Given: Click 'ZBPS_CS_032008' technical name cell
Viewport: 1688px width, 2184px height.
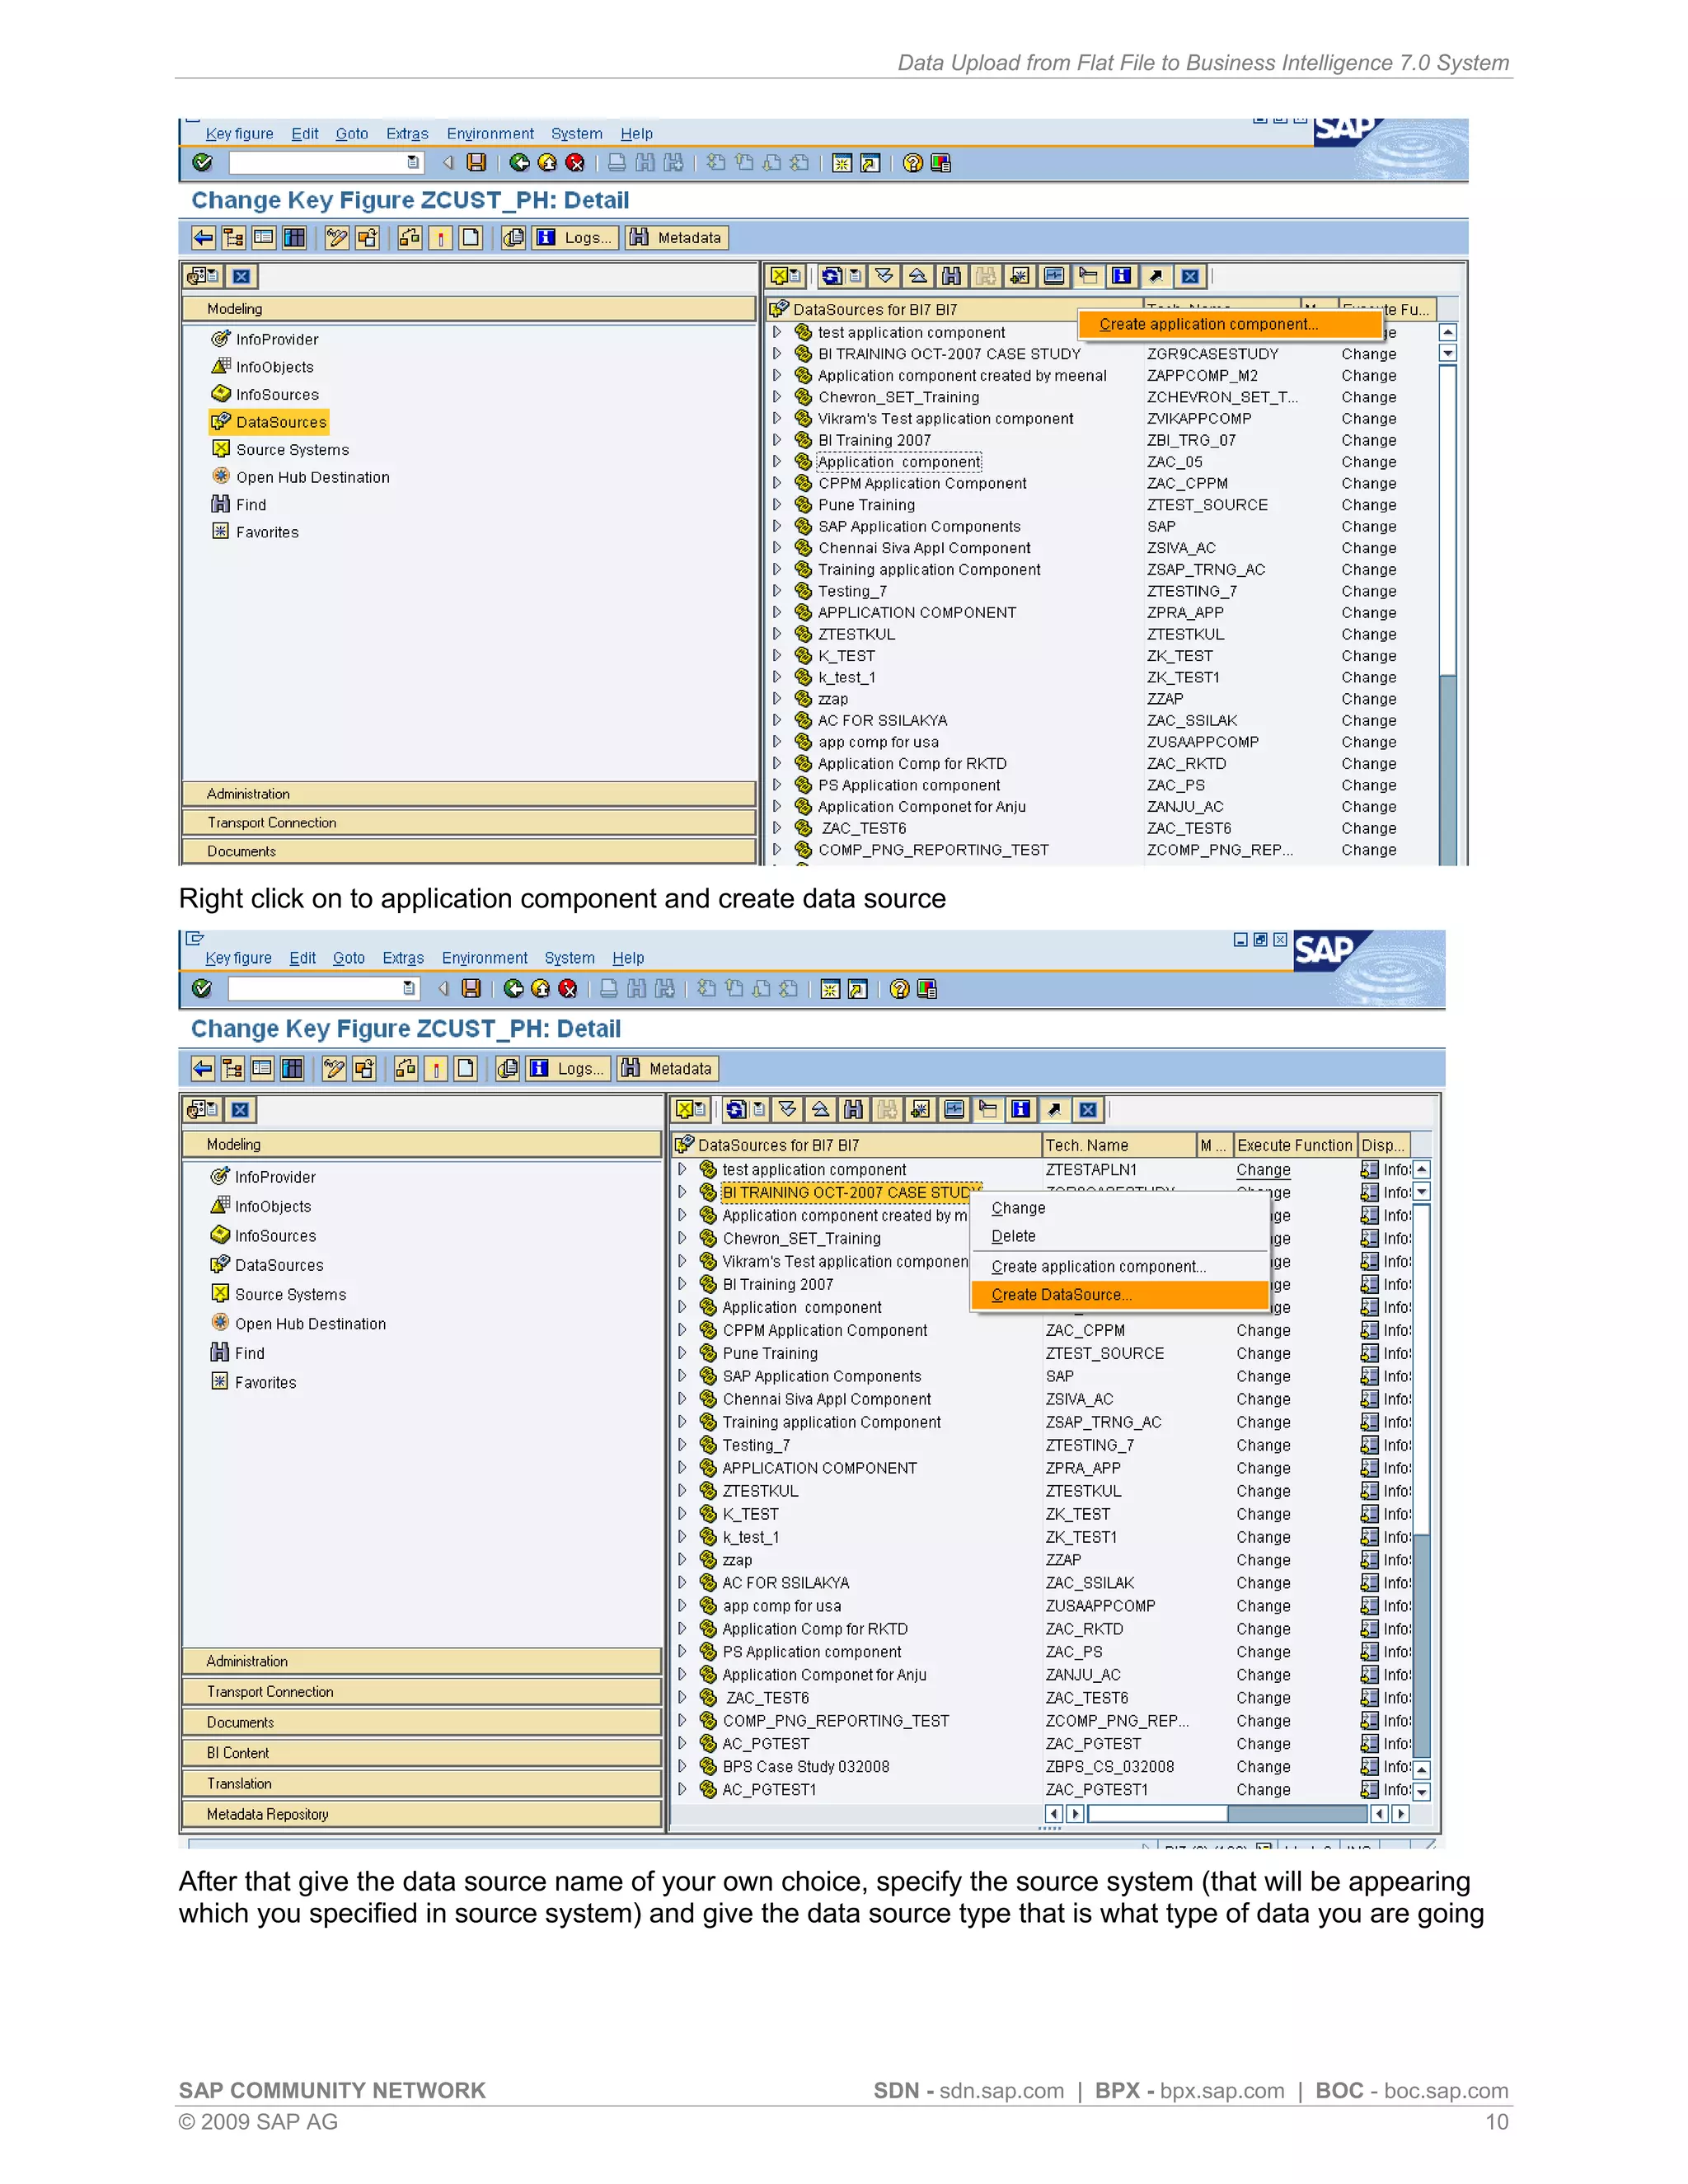Looking at the screenshot, I should pos(1110,1767).
